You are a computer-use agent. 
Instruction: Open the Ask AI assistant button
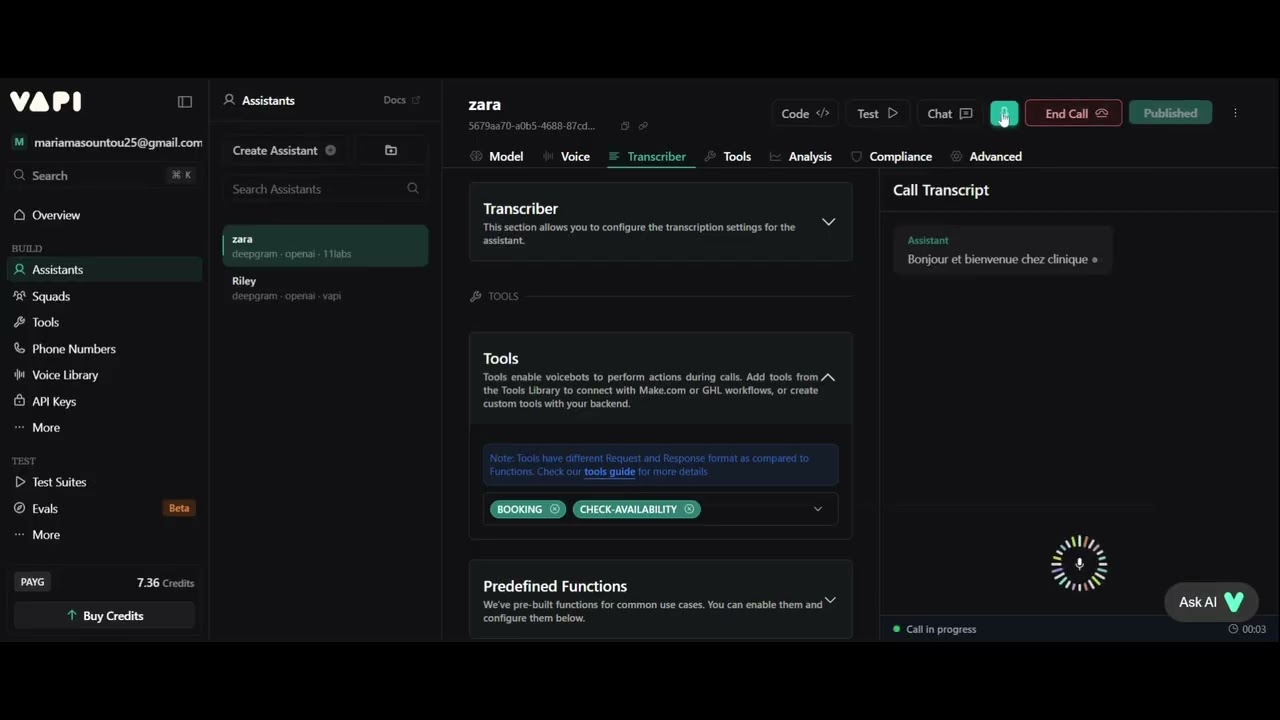[1211, 602]
